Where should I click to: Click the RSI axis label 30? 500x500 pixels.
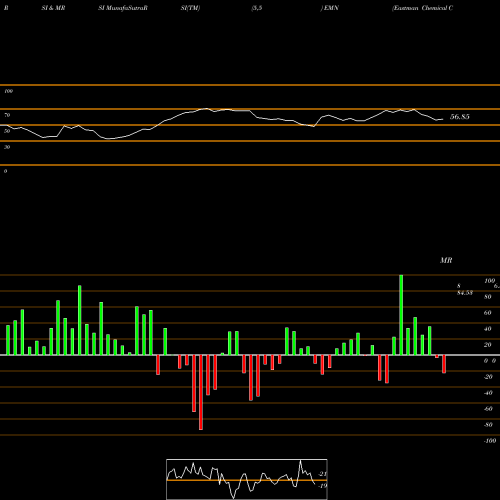click(x=7, y=147)
